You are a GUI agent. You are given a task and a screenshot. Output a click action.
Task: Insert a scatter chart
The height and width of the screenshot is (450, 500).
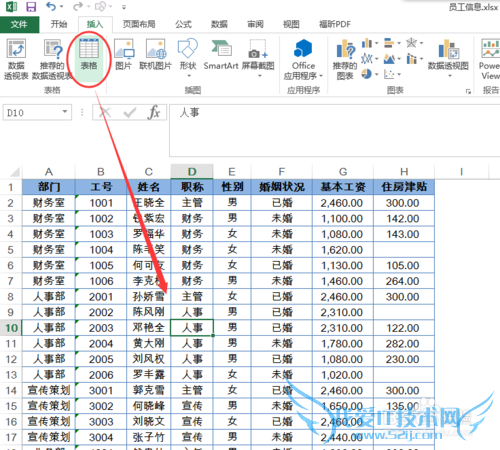point(389,74)
